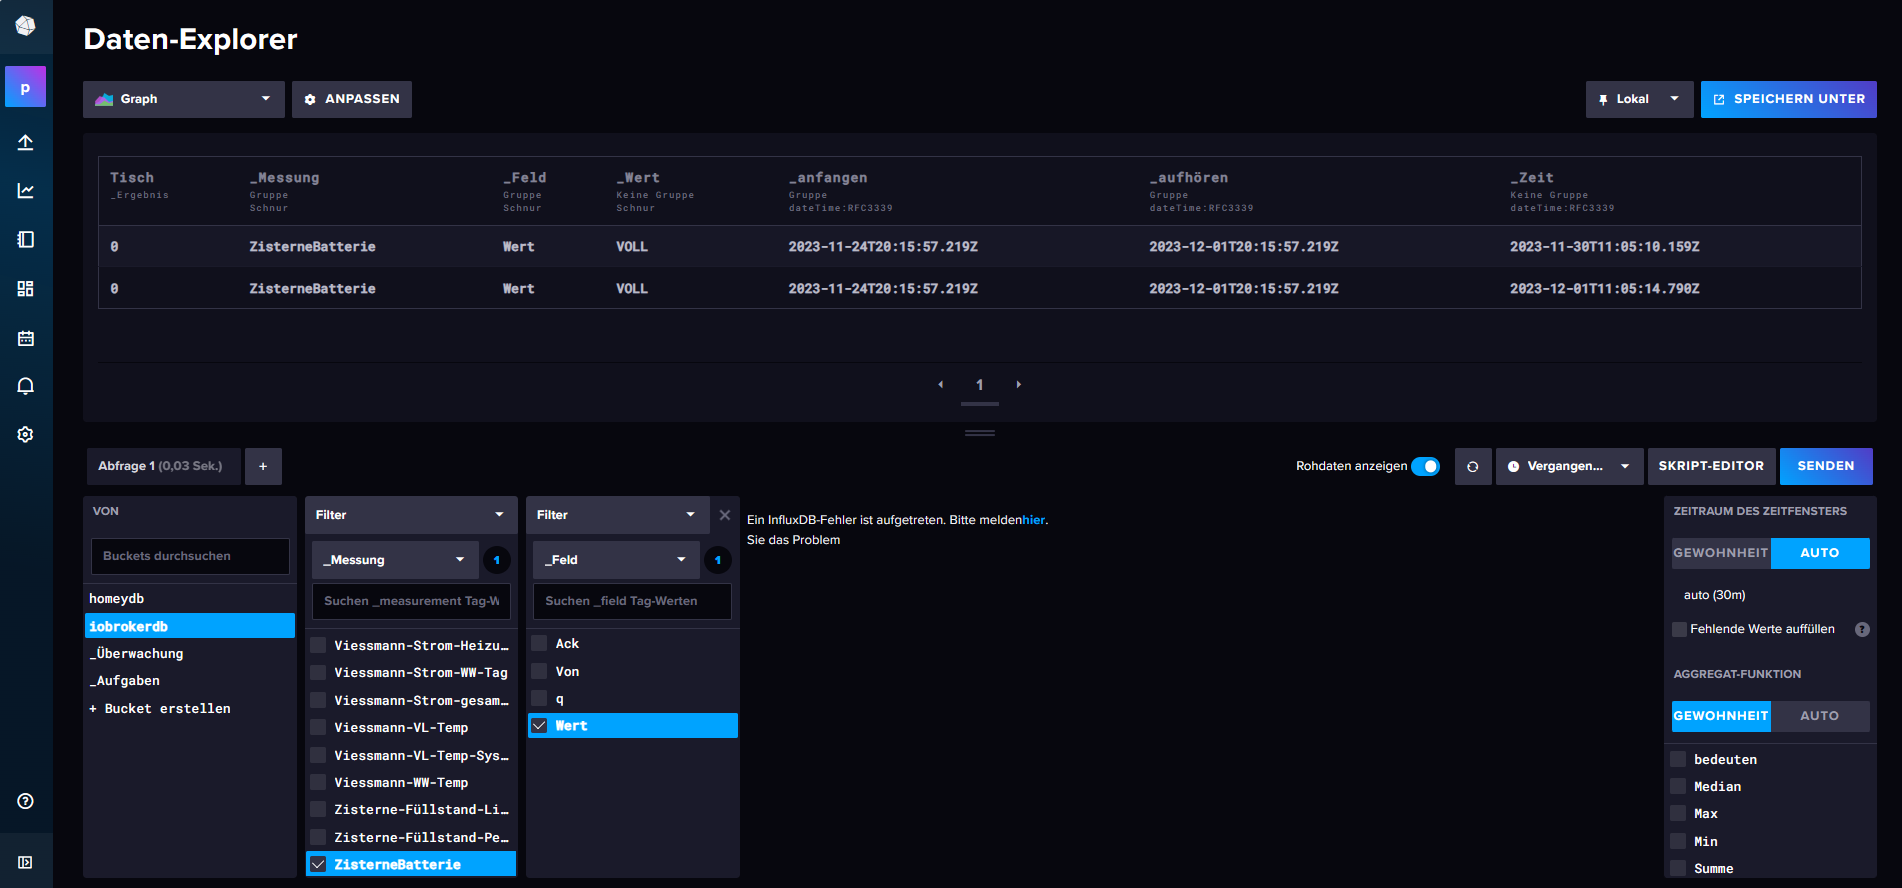The height and width of the screenshot is (888, 1902).
Task: Go to next results page arrow
Action: (x=1019, y=384)
